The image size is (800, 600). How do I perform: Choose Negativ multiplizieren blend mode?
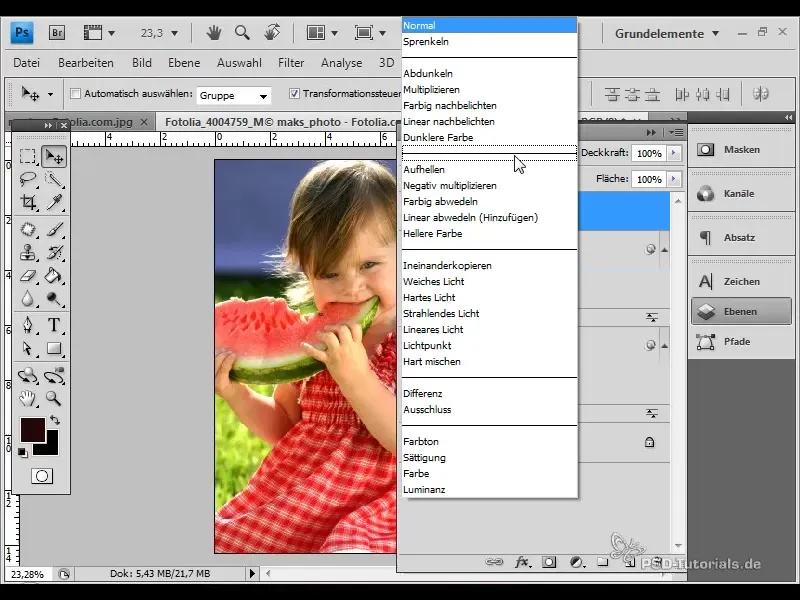coord(489,186)
